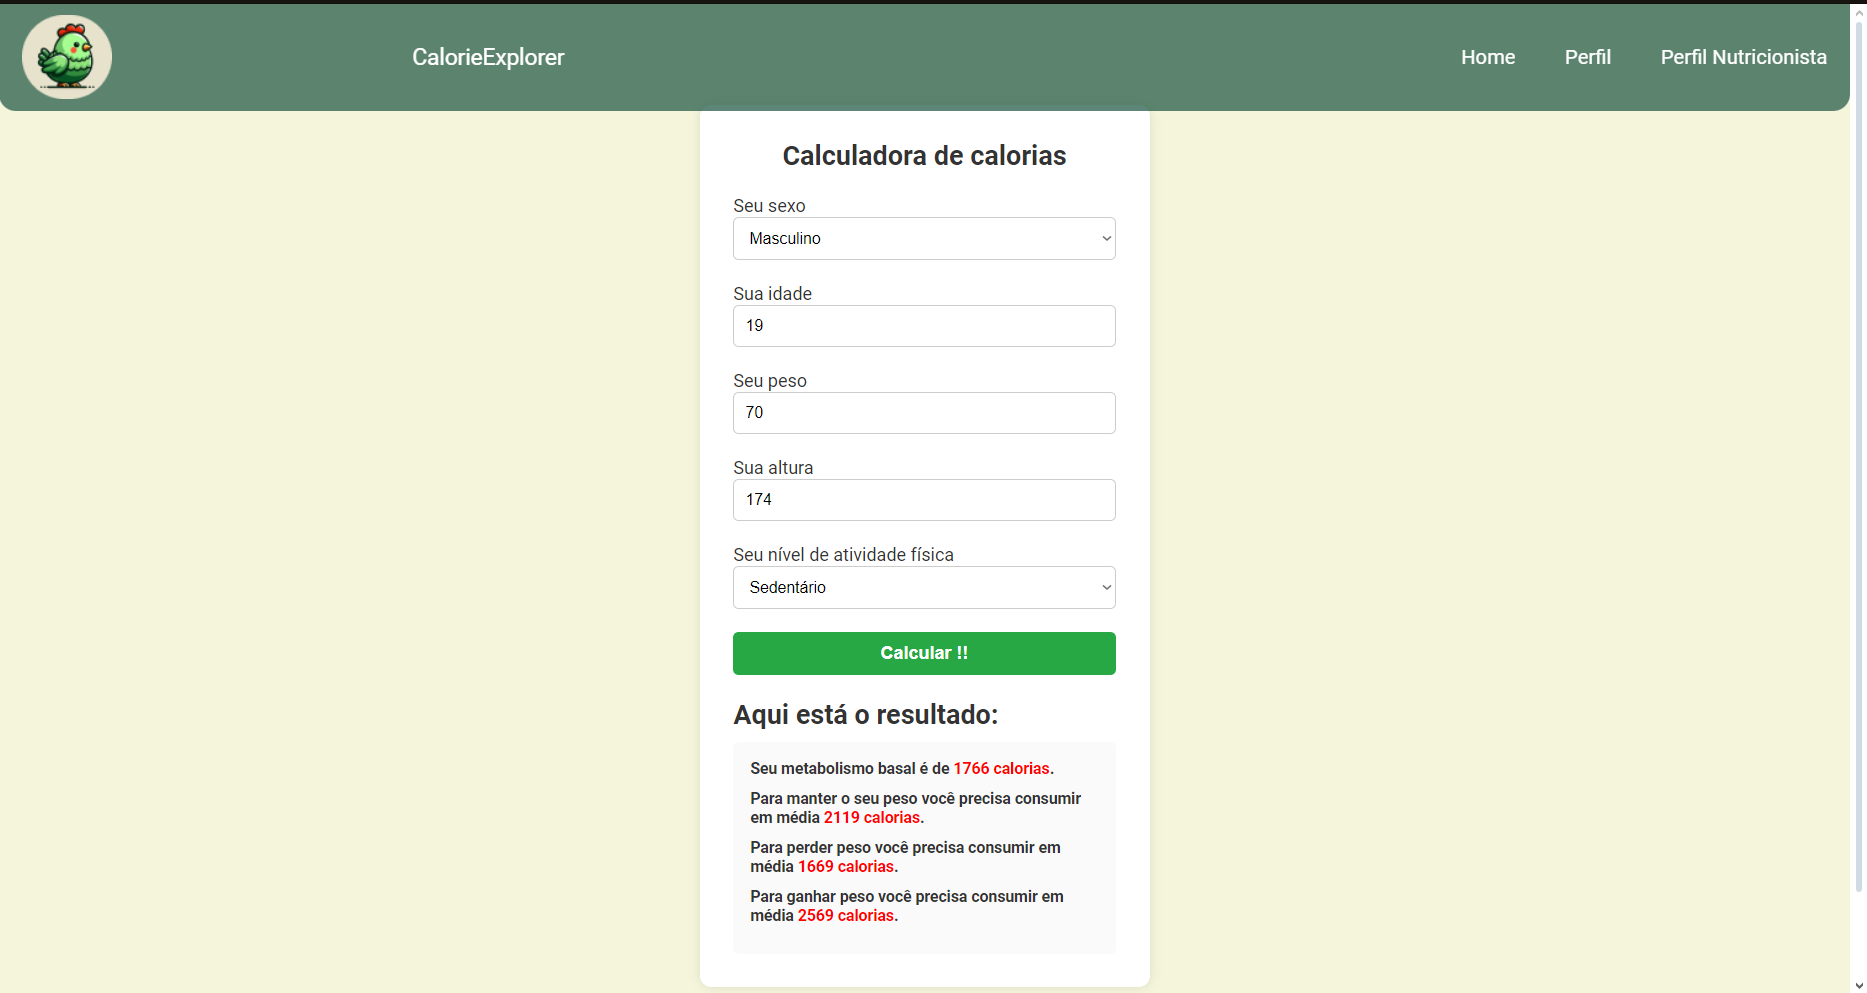This screenshot has height=993, width=1867.
Task: Open Perfil Nutricionista in navbar
Action: click(1744, 57)
